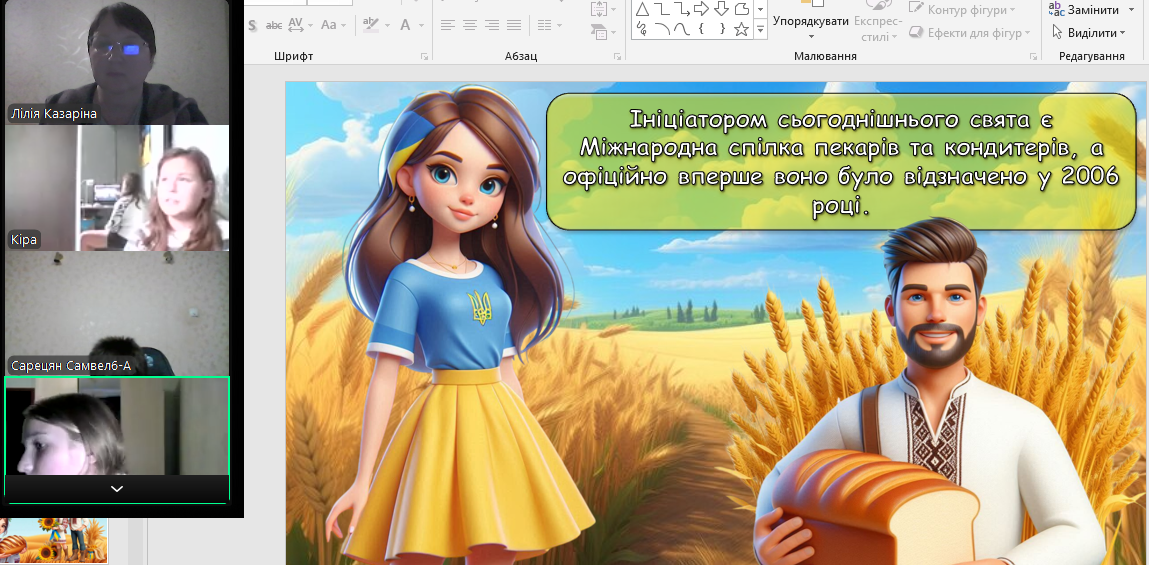
Task: Expand the shapes gallery more arrow
Action: 761,30
